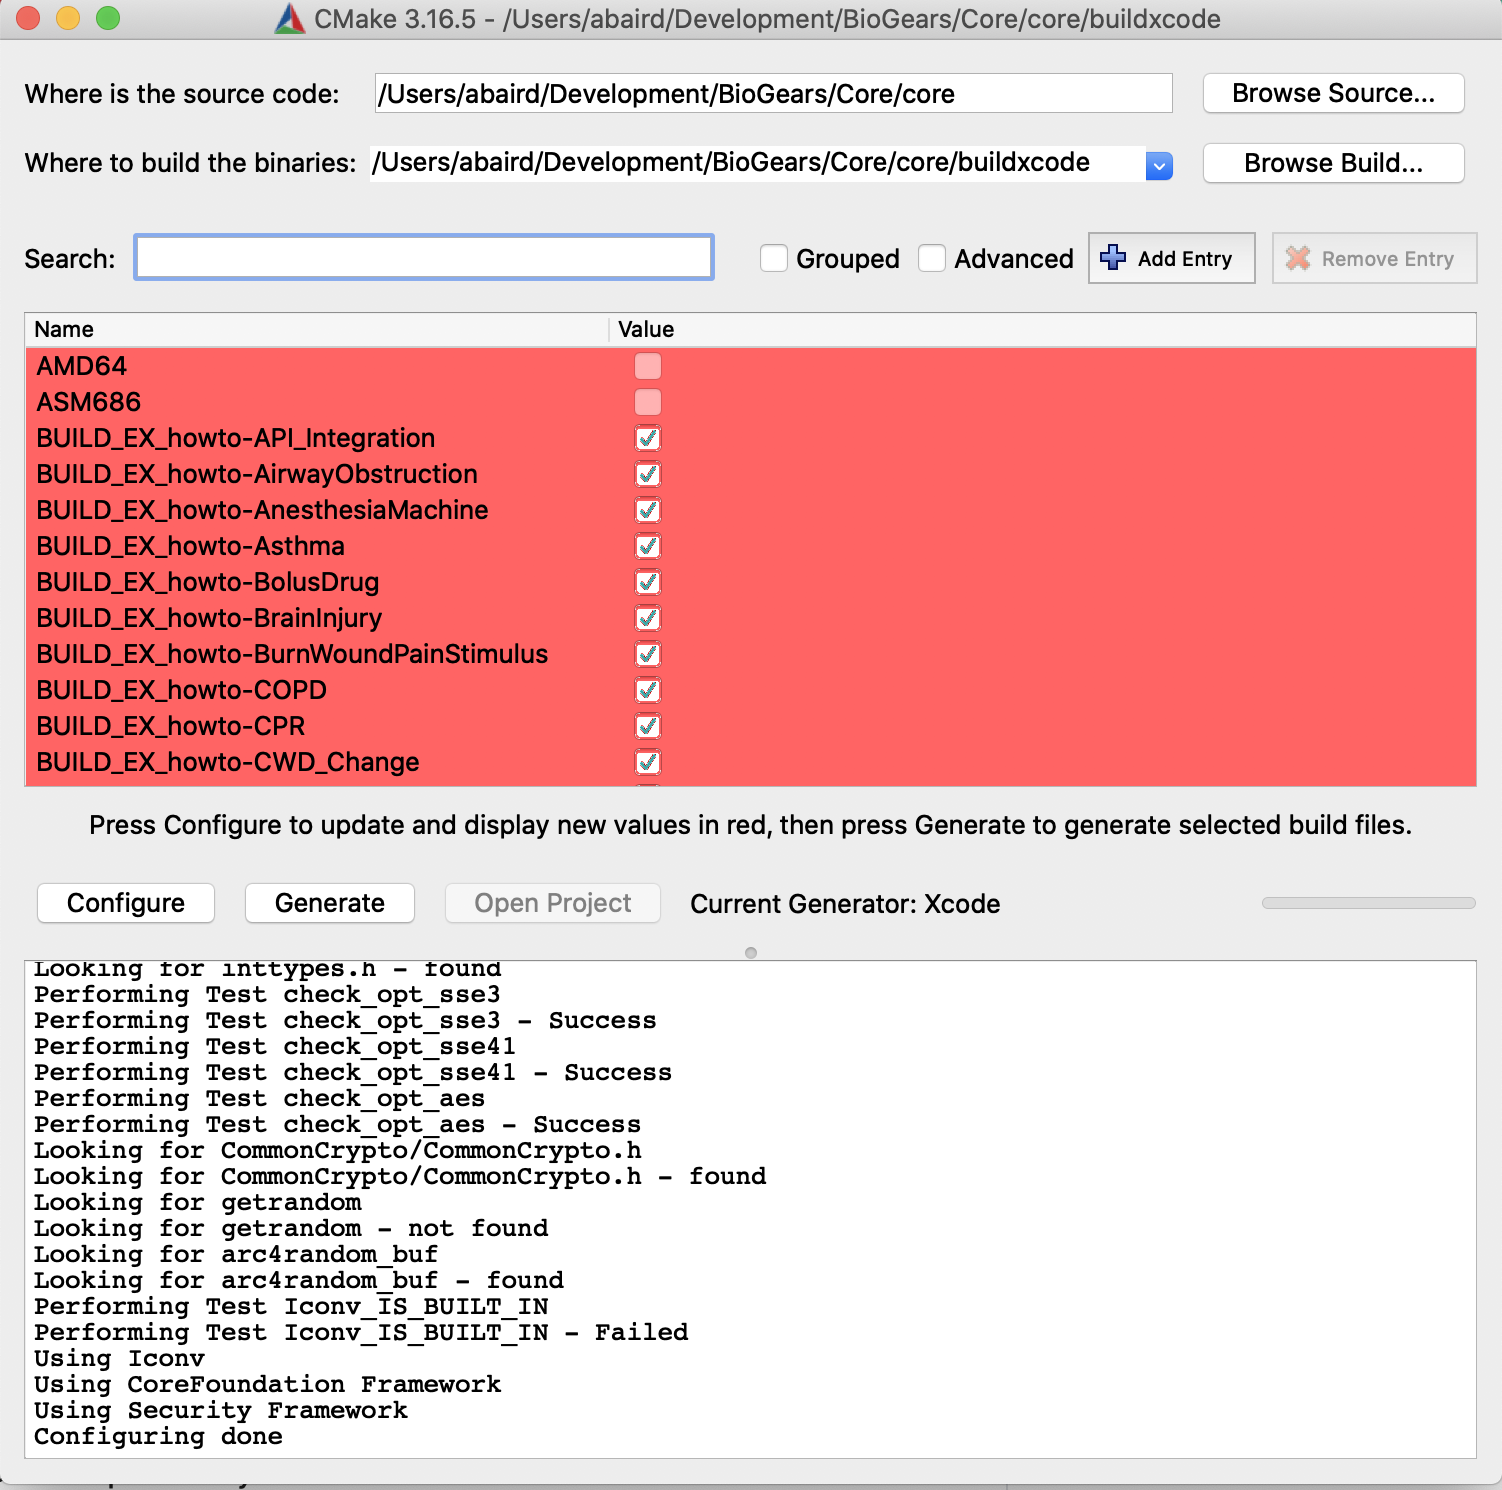Image resolution: width=1502 pixels, height=1490 pixels.
Task: Select BUILD_EX_howto-AnesthesiaMachine entry name
Action: coord(262,510)
